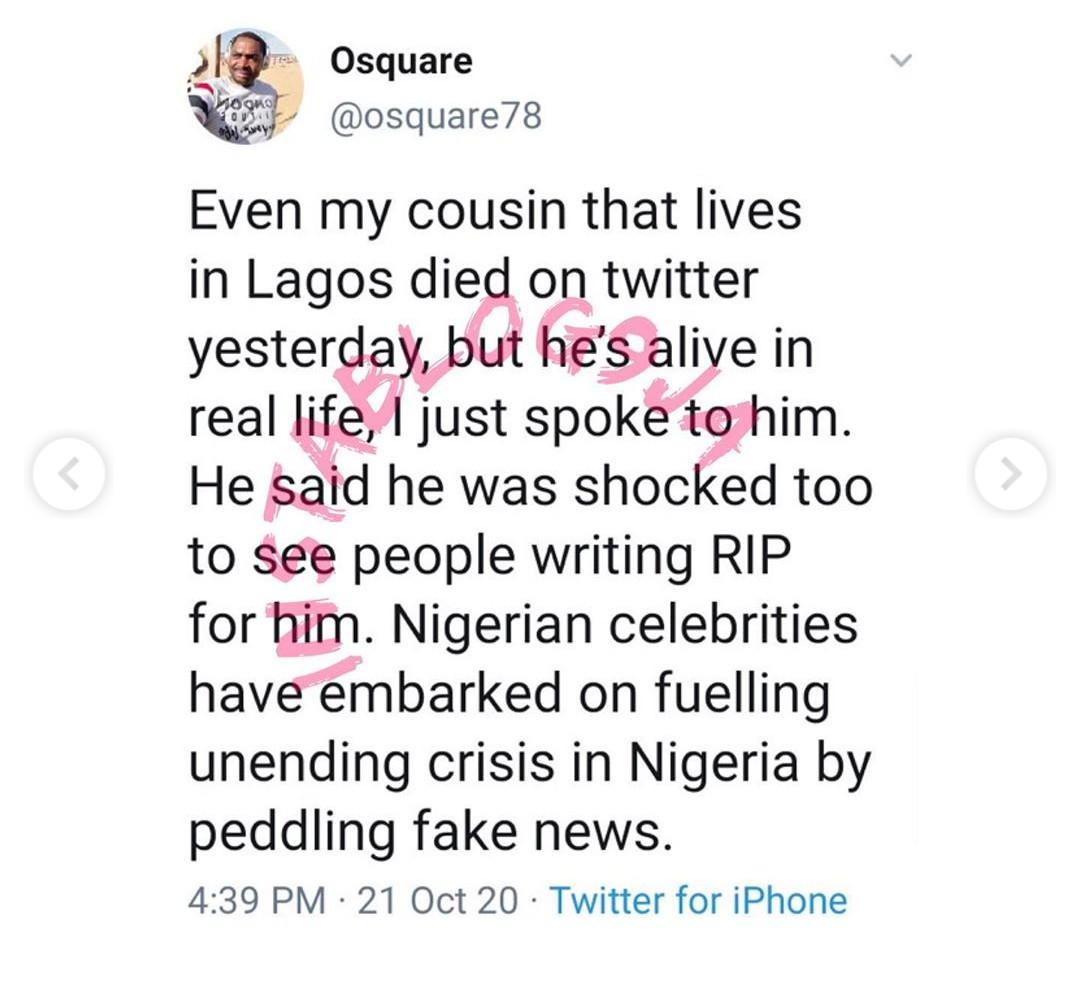The width and height of the screenshot is (1080, 996).
Task: Open the Twitter for iPhone source link
Action: [x=698, y=900]
